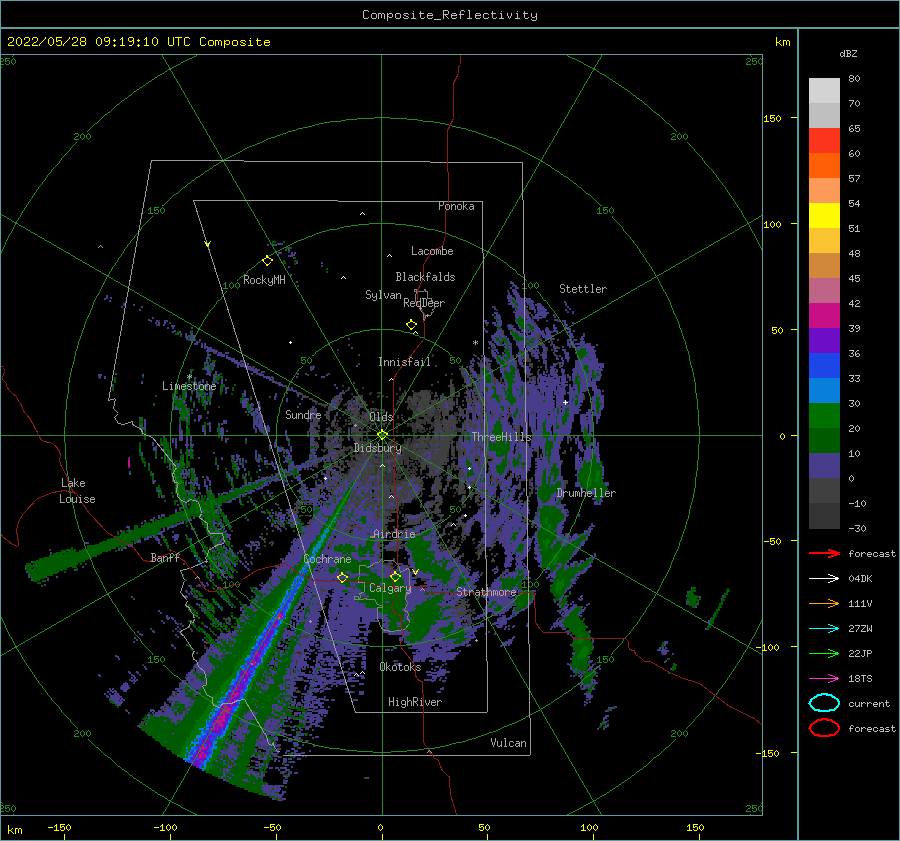Click the yellow diamond marker near RedDeer
900x841 pixels.
(x=412, y=325)
